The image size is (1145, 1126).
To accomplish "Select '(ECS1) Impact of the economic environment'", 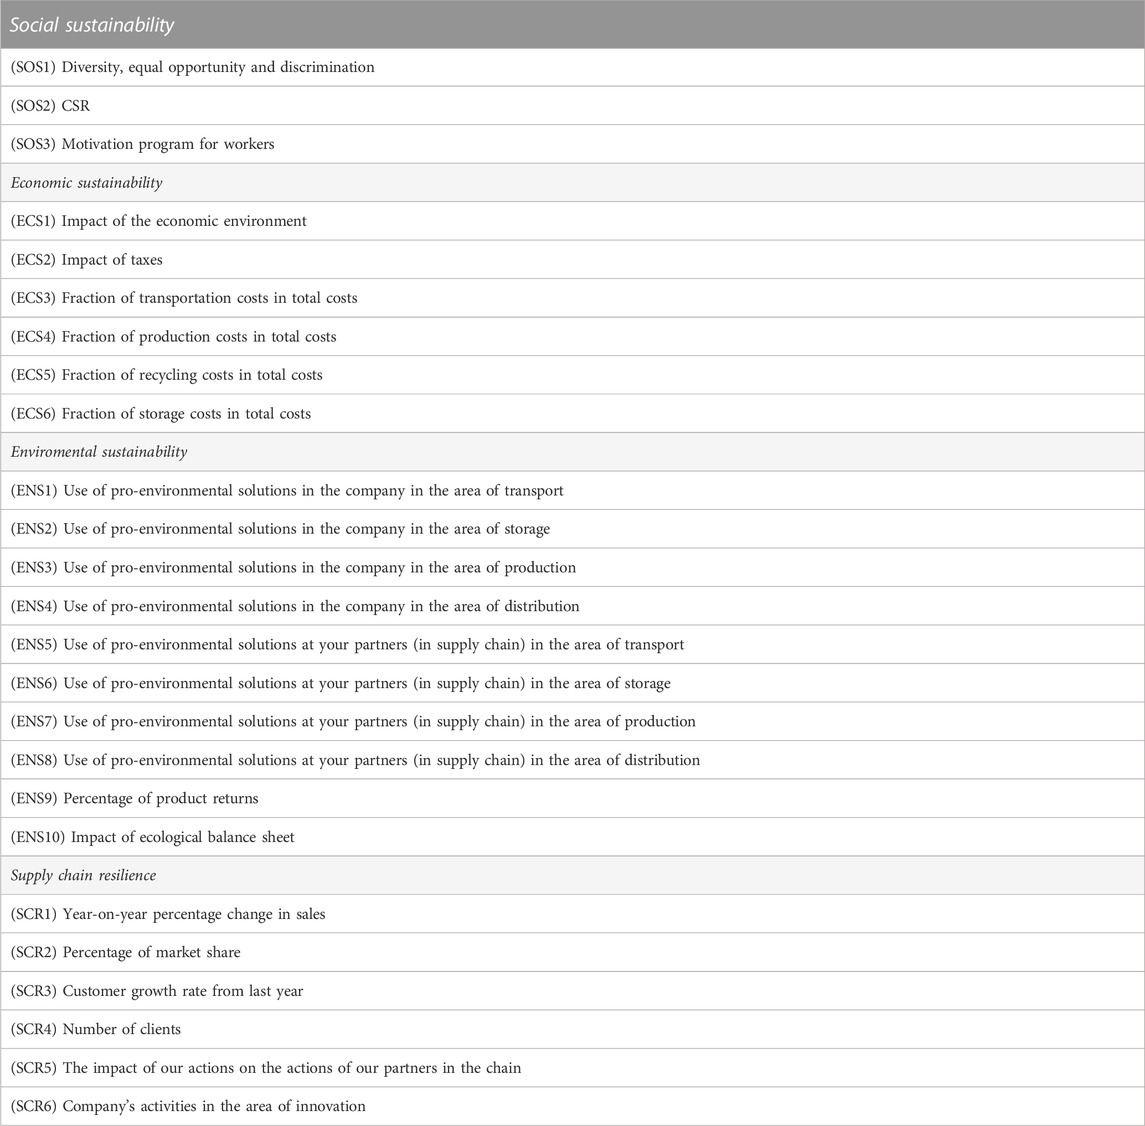I will coord(572,221).
